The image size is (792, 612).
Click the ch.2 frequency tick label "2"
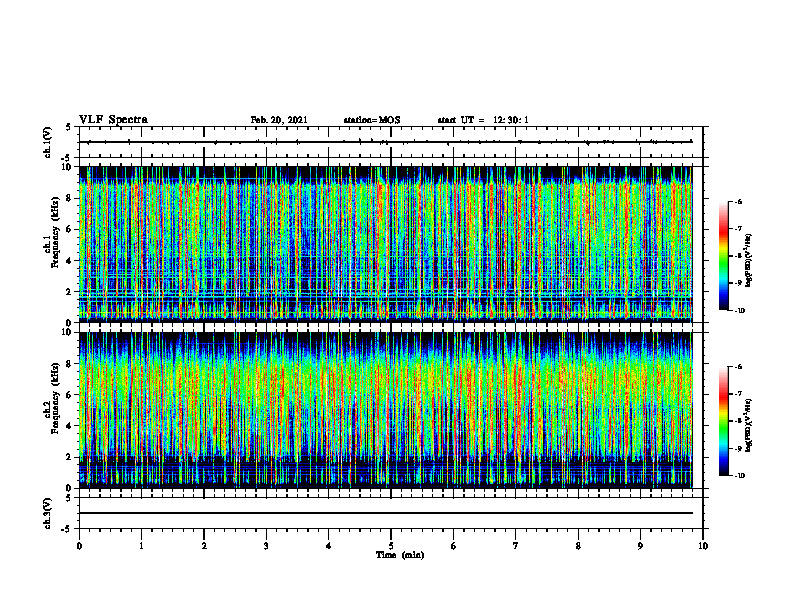(69, 457)
